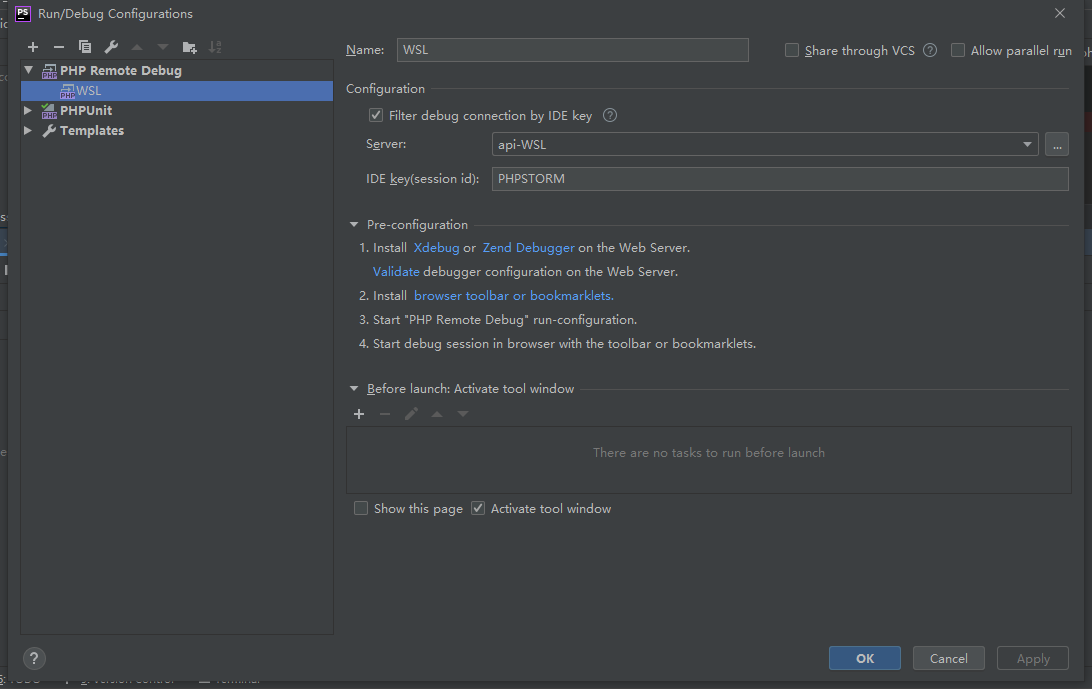Open server settings with the ellipsis button

[x=1056, y=144]
